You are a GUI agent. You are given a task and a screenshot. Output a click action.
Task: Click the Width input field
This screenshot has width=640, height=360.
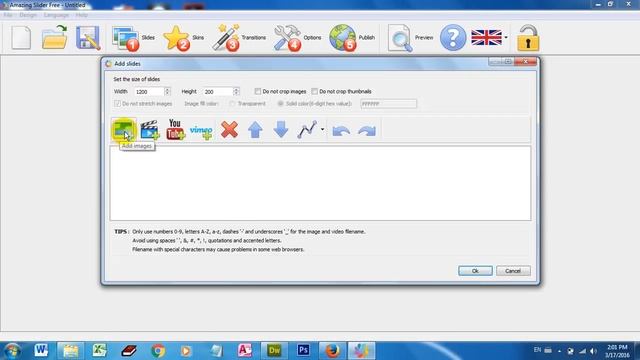coord(149,91)
